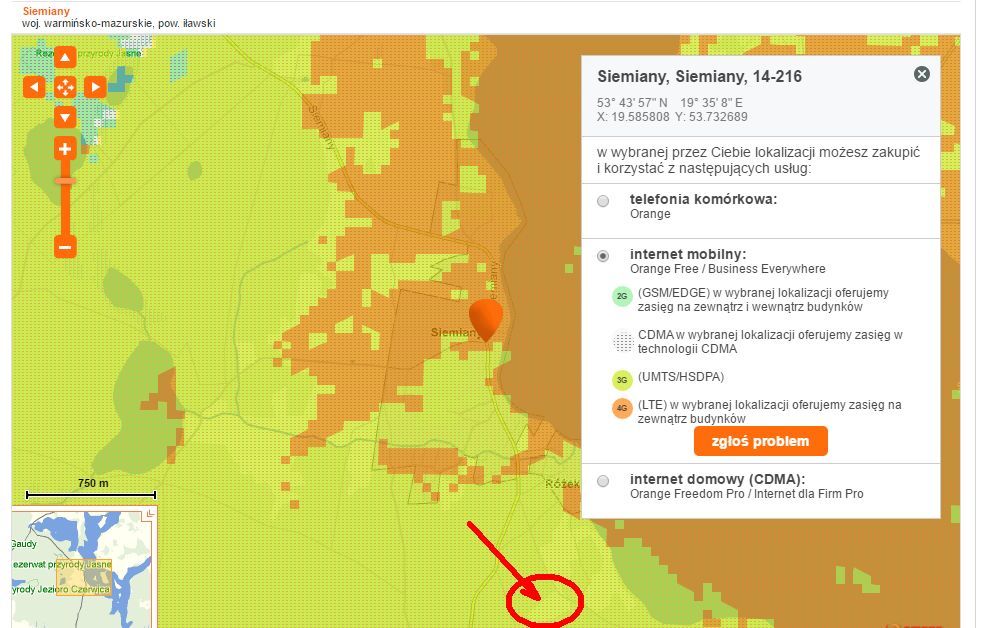Select the internet mobilny radio option

(603, 256)
